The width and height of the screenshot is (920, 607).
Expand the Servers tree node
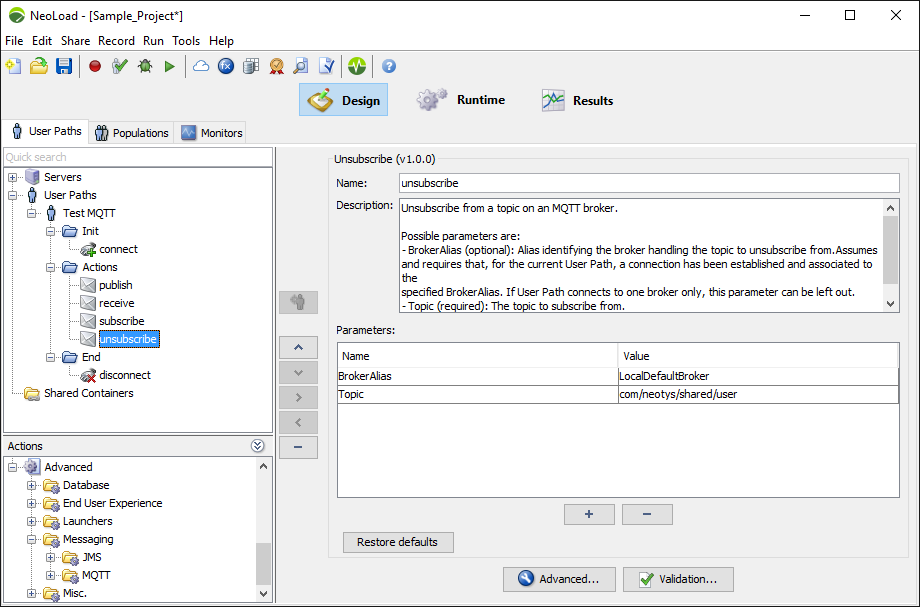[x=13, y=177]
